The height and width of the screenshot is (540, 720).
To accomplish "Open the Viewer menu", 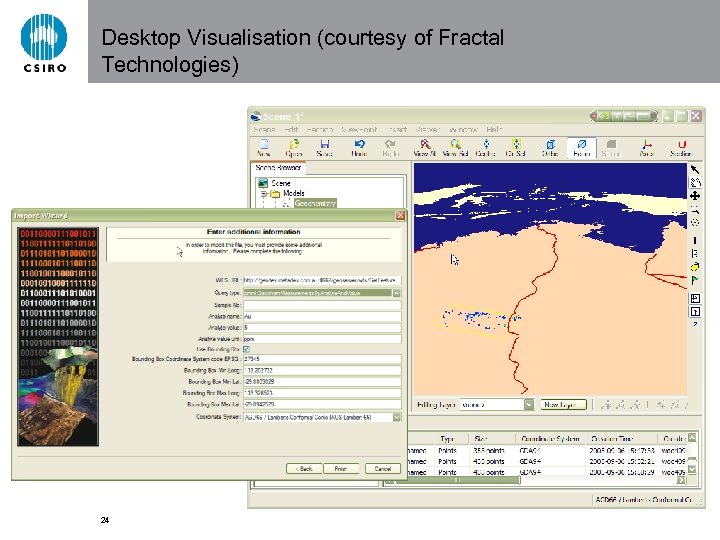I will click(427, 130).
